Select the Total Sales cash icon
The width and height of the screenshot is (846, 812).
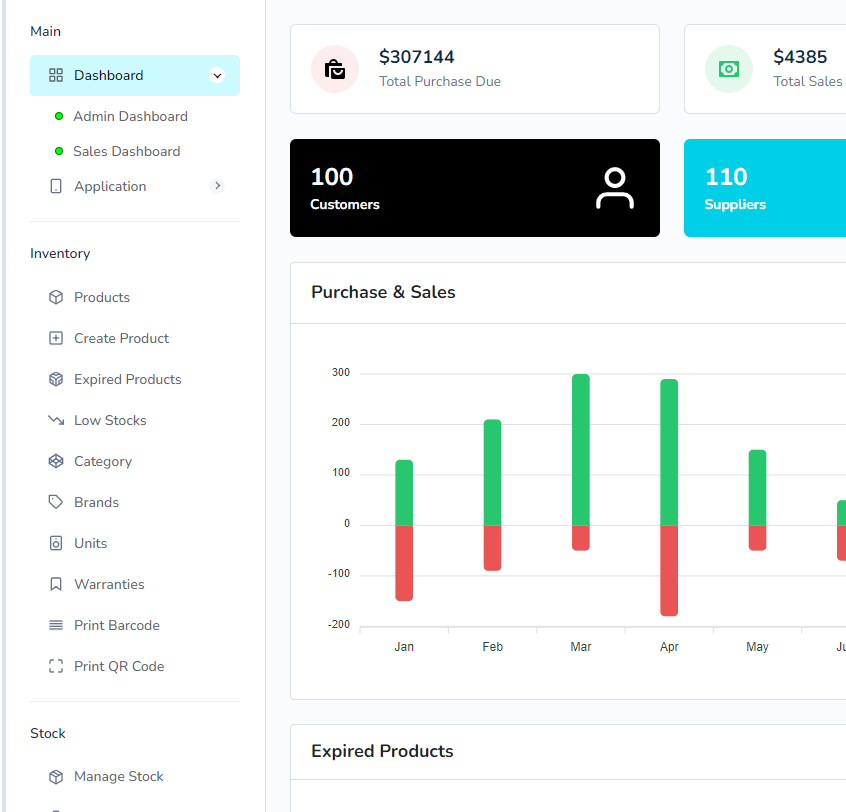[x=728, y=68]
